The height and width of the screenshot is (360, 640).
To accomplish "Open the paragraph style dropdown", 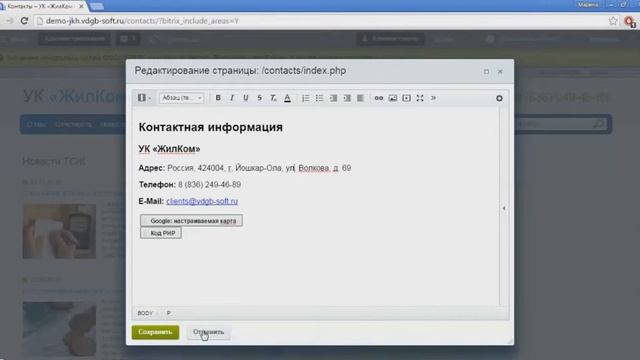I will point(182,98).
